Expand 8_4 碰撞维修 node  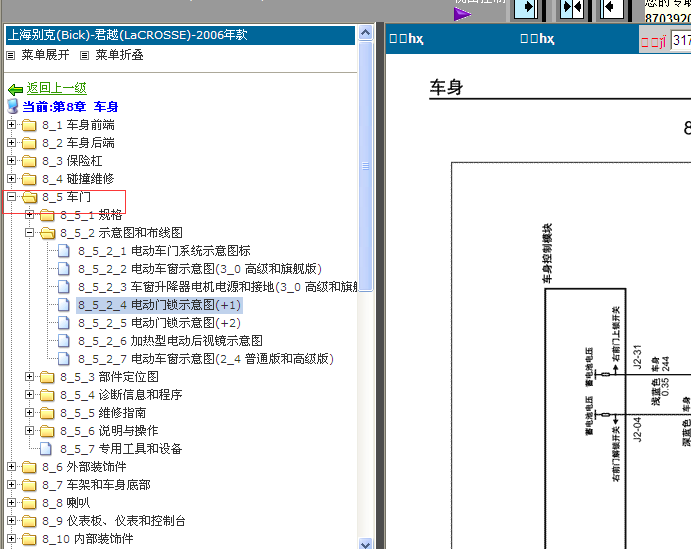(x=11, y=179)
